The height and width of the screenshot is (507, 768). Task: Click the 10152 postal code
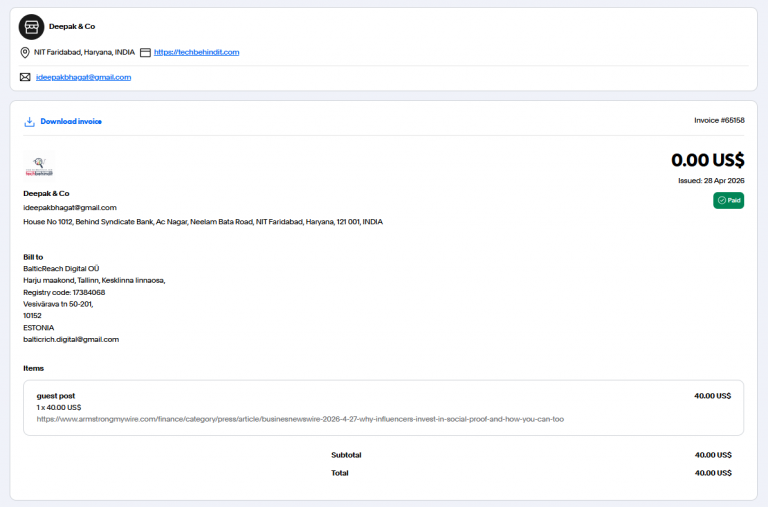(x=32, y=316)
